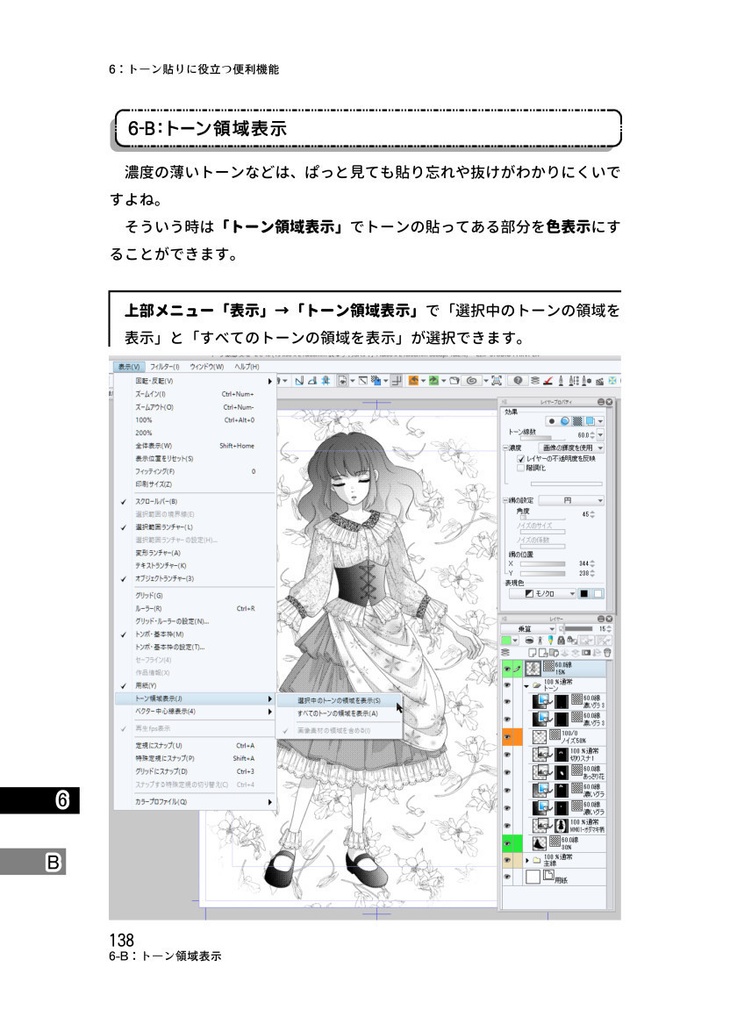Click the first ruler icon in the toolbar
This screenshot has height=1024, width=730.
tap(300, 380)
